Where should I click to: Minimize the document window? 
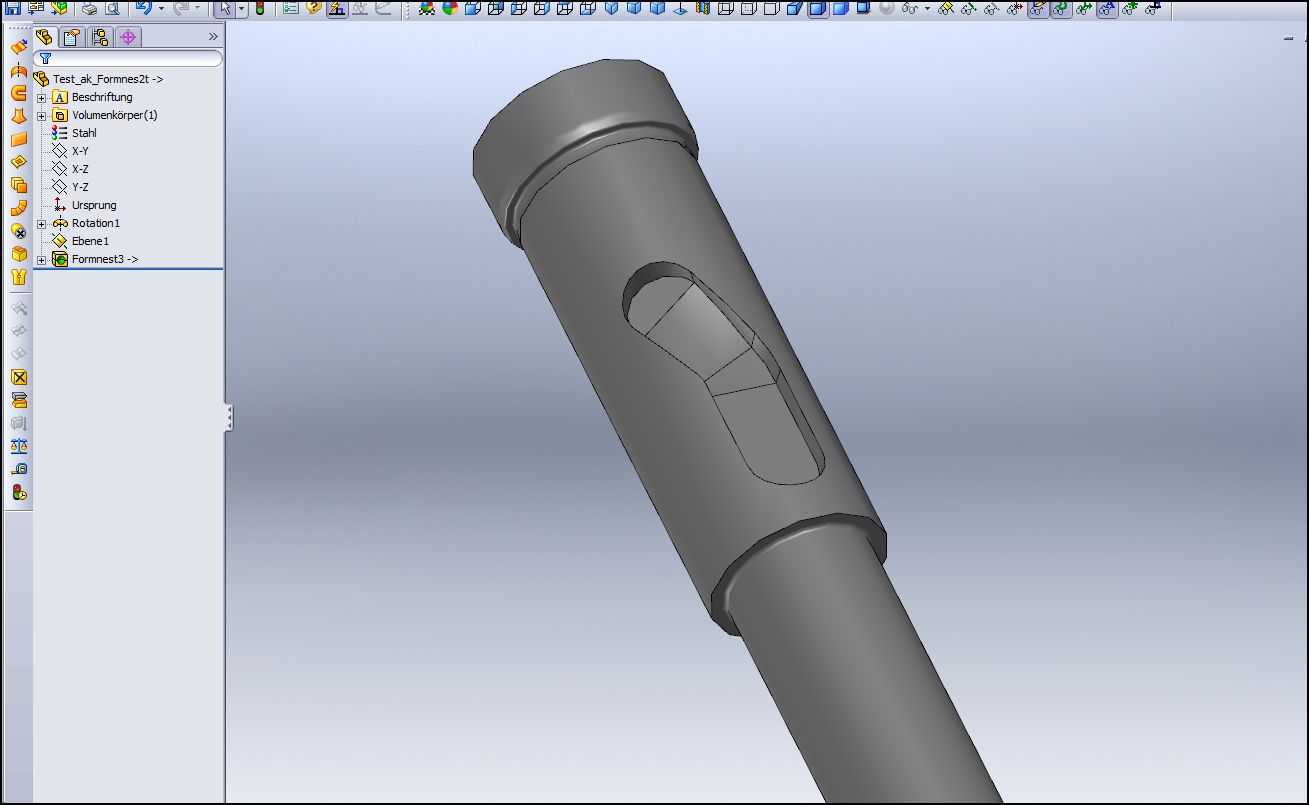(x=1289, y=38)
